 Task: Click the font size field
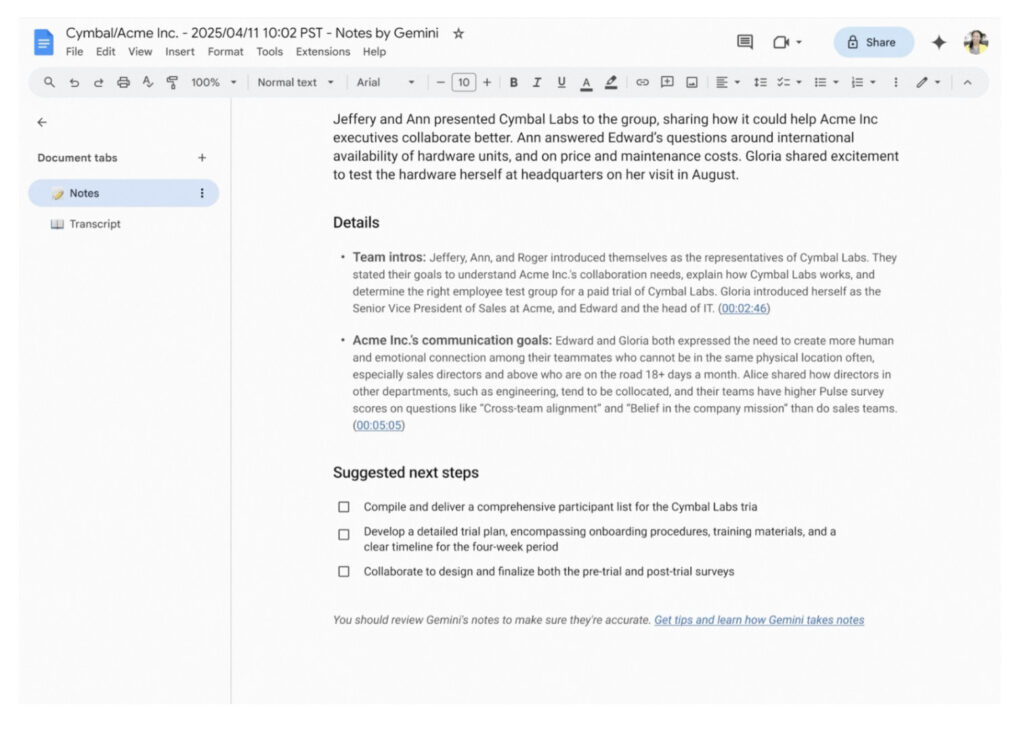pyautogui.click(x=464, y=82)
